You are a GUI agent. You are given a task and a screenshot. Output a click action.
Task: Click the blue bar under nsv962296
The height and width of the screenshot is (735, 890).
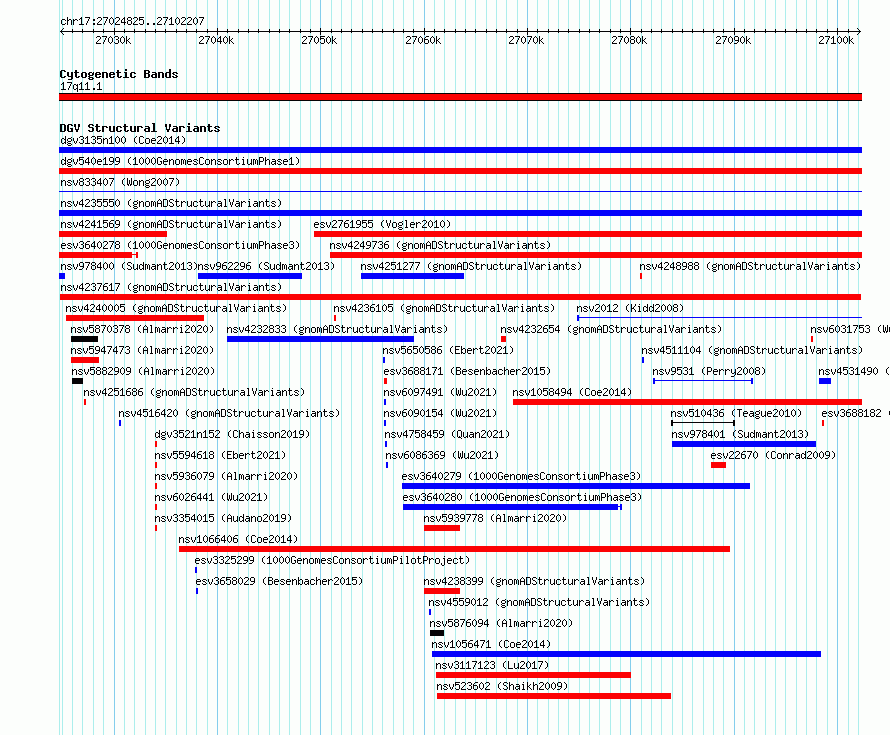tap(250, 276)
